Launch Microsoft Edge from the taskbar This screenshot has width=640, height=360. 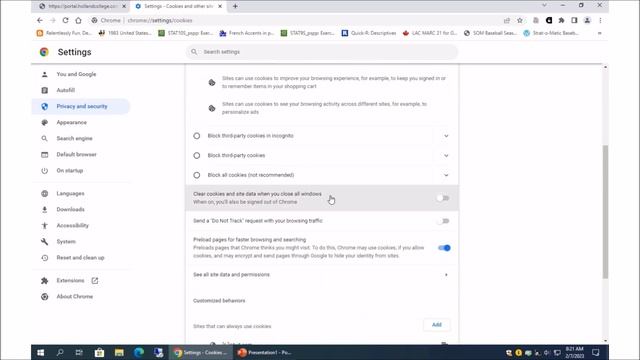139,353
